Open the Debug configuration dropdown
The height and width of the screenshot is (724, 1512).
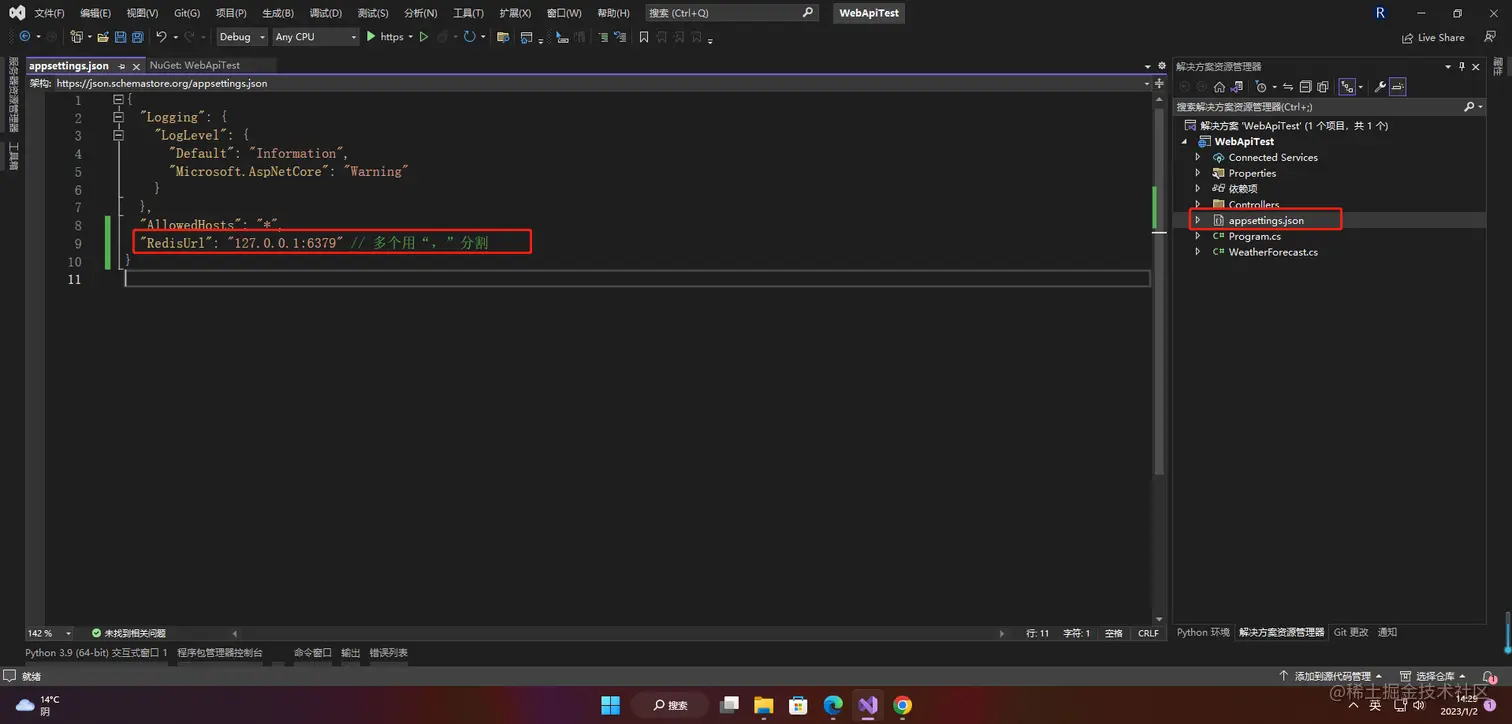click(242, 37)
